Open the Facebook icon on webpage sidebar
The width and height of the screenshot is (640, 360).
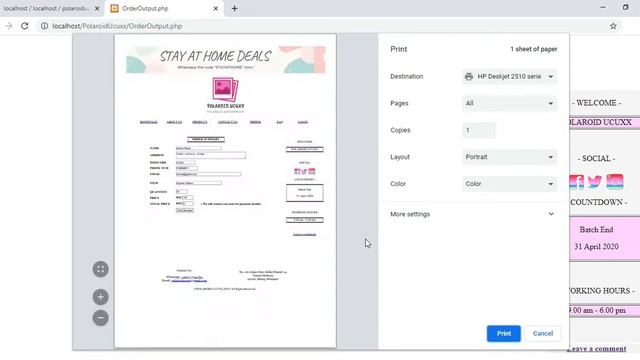click(x=577, y=182)
